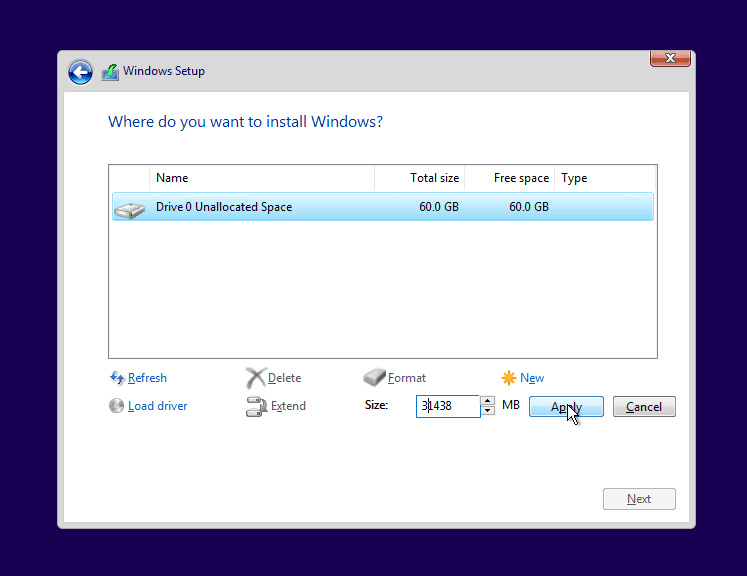Click the Load driver disc icon

[x=116, y=406]
